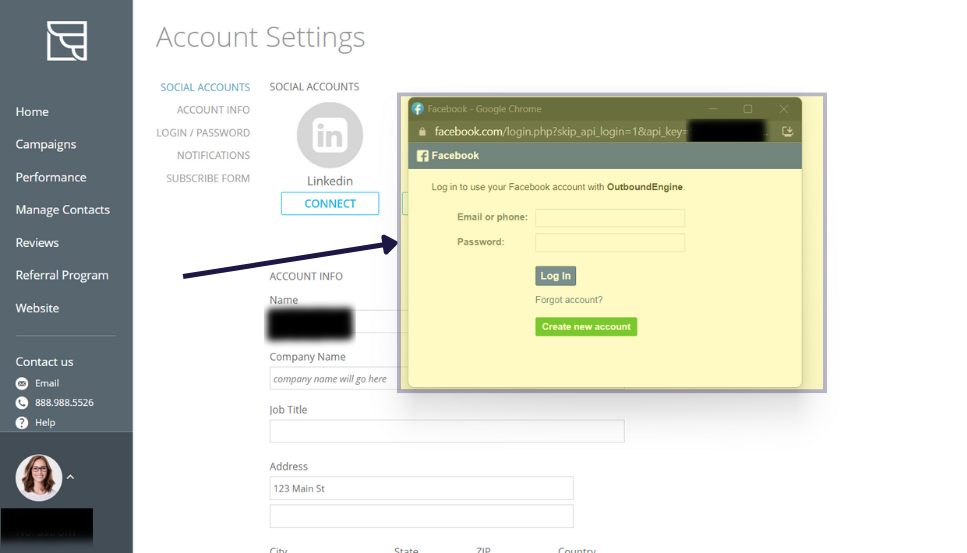Viewport: 967px width, 553px height.
Task: Click the 888.988.5526 phone number
Action: click(x=64, y=403)
